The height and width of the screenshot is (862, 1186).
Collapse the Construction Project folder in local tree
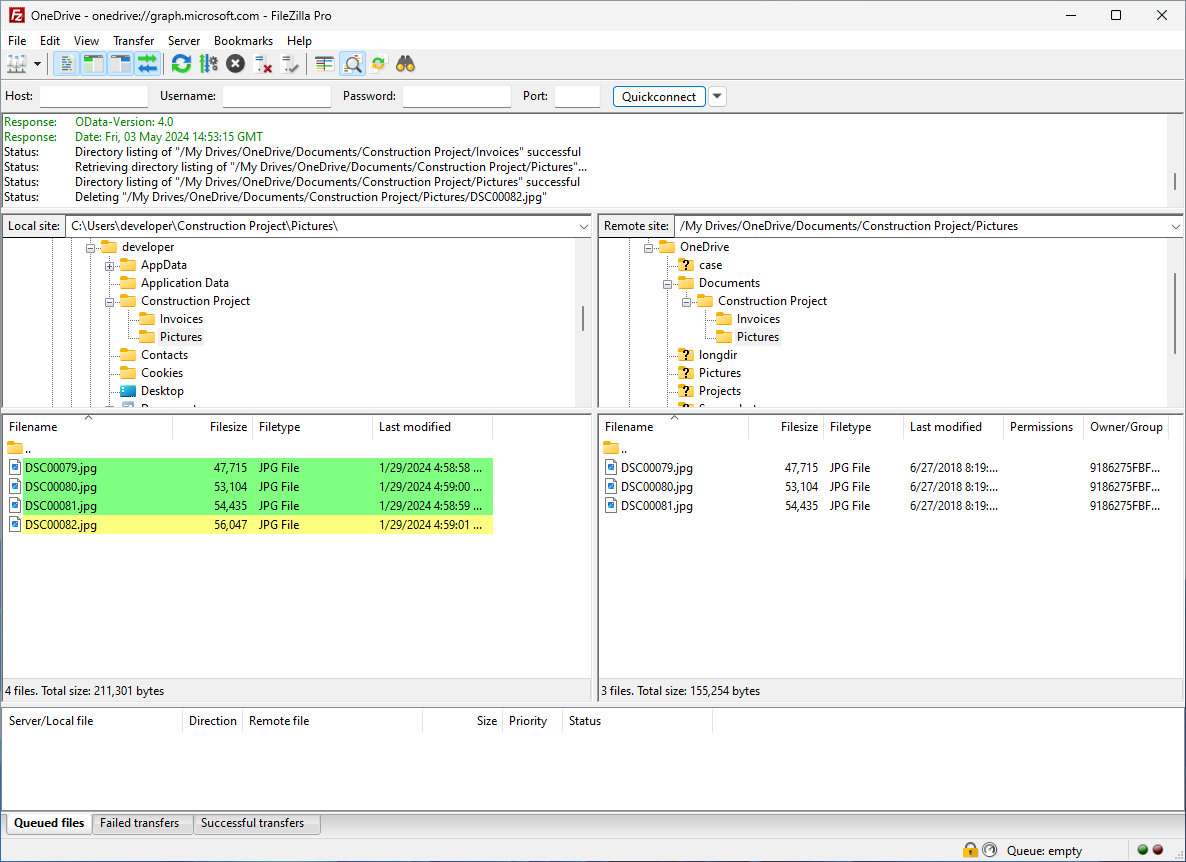(110, 300)
